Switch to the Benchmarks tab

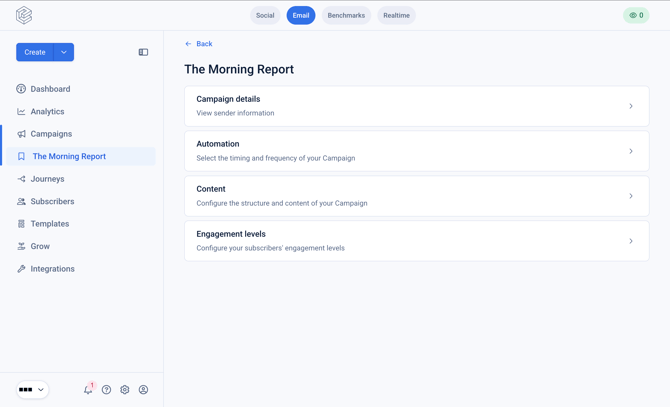(346, 15)
